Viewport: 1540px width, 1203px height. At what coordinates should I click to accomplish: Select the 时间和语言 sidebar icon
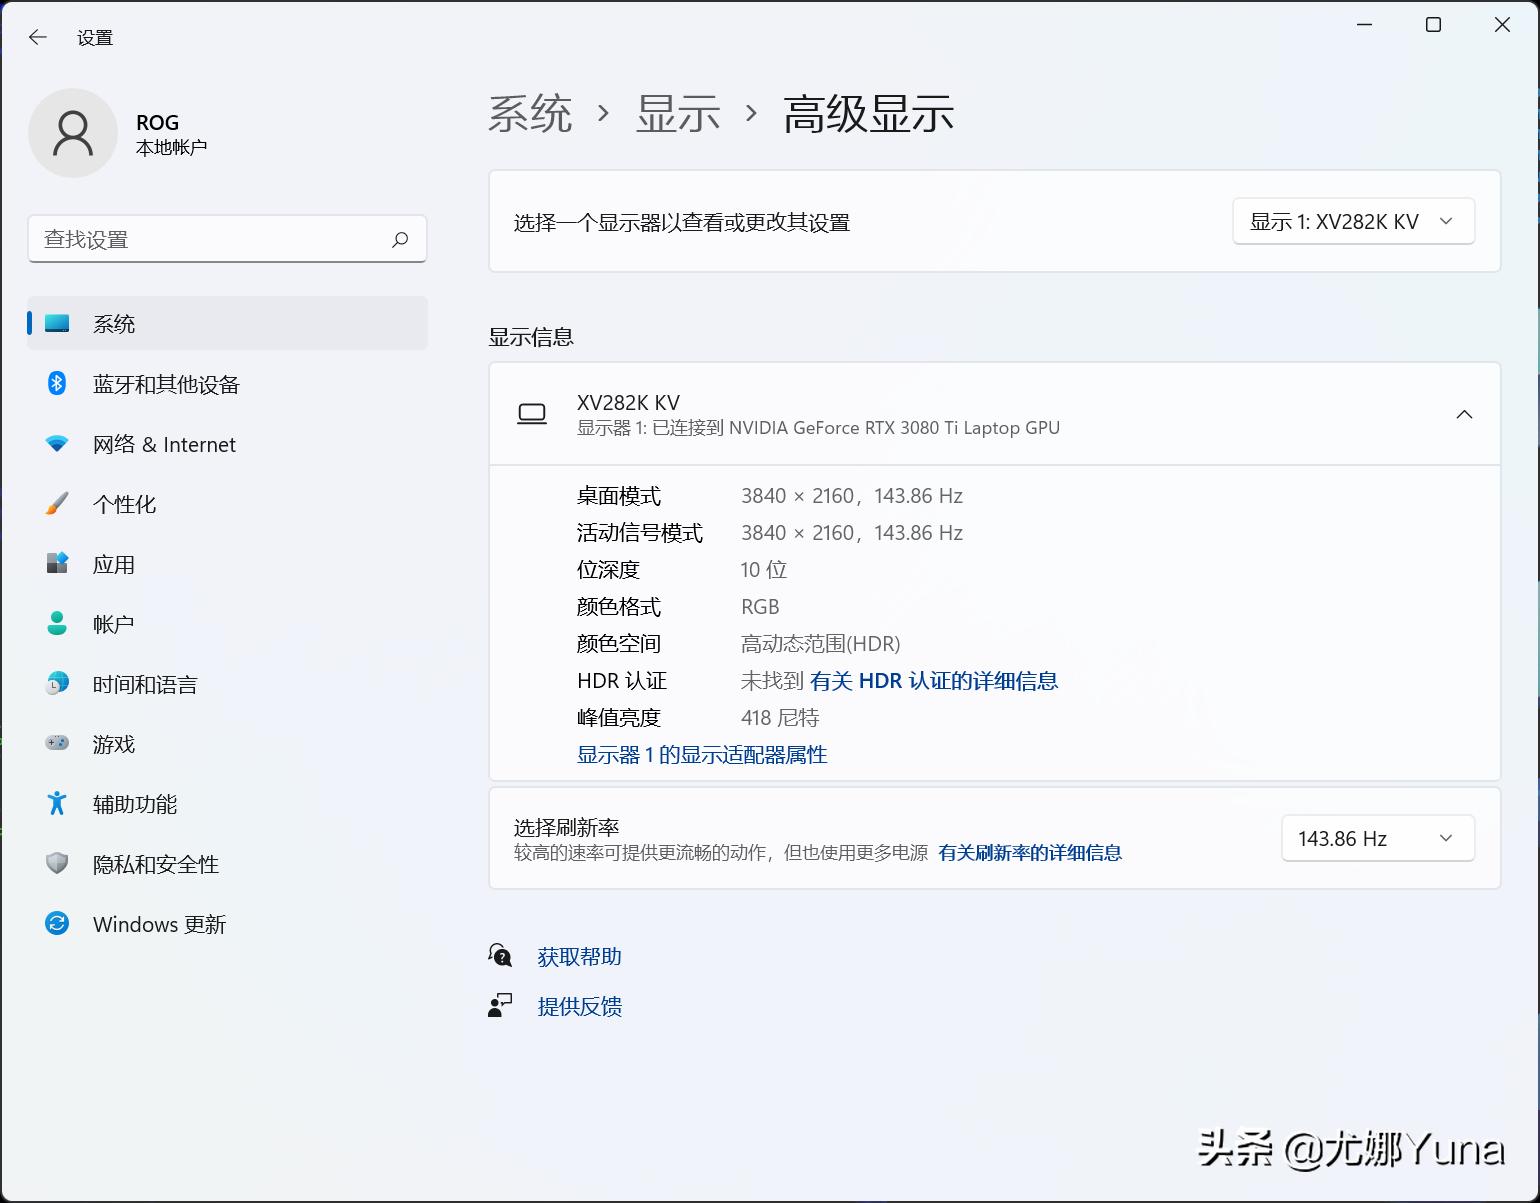[57, 684]
